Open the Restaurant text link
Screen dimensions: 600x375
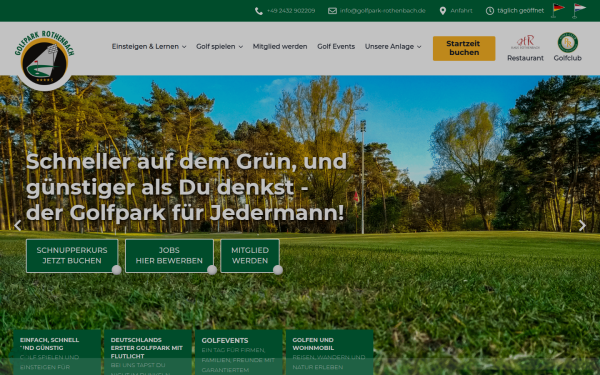click(525, 58)
